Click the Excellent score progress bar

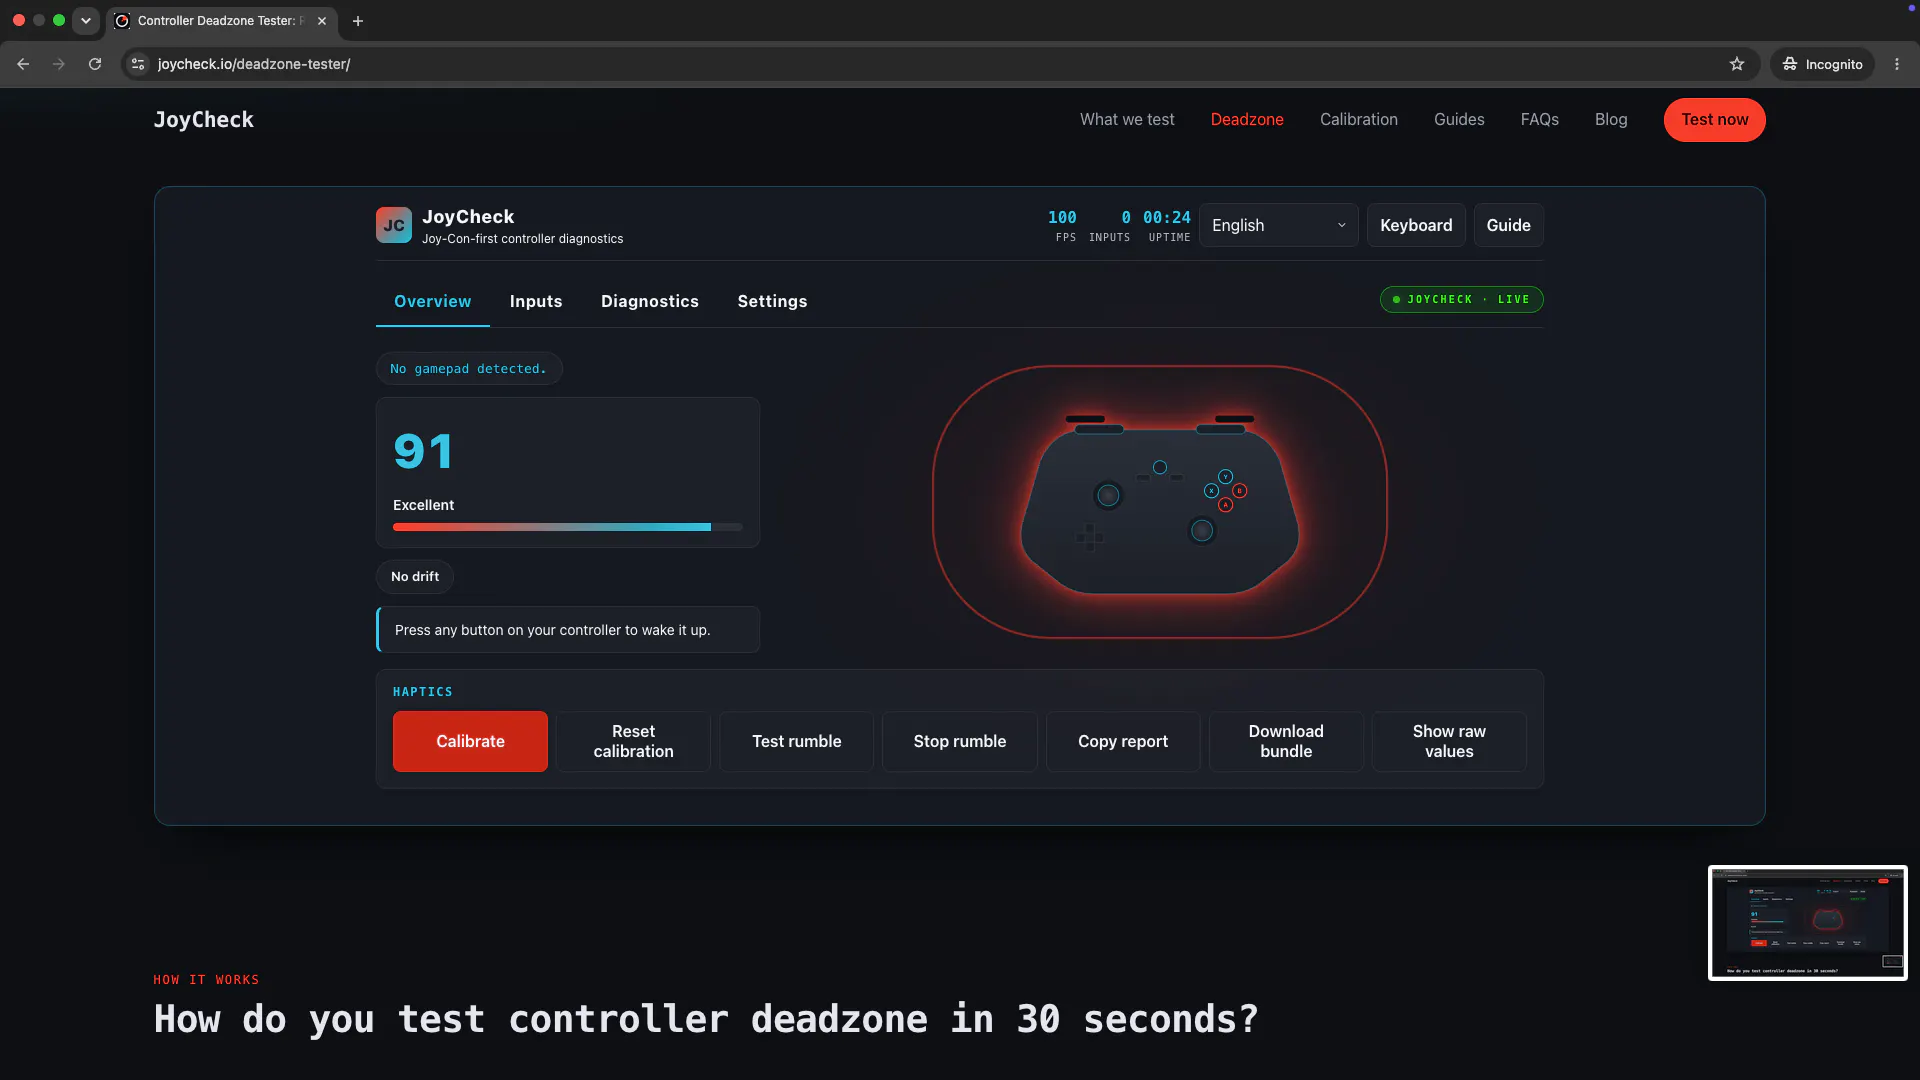point(567,527)
